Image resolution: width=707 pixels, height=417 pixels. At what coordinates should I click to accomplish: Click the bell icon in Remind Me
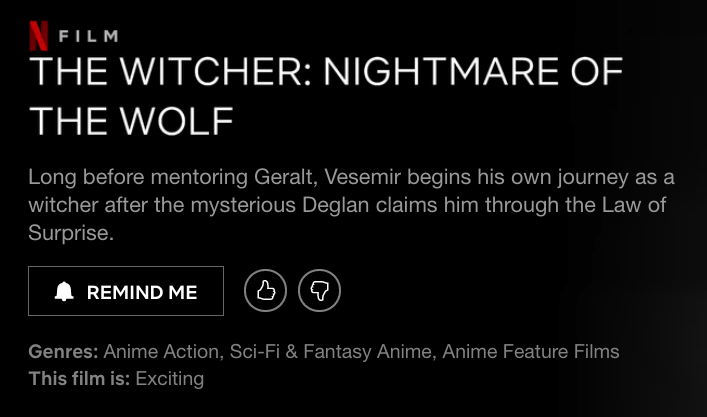coord(64,292)
